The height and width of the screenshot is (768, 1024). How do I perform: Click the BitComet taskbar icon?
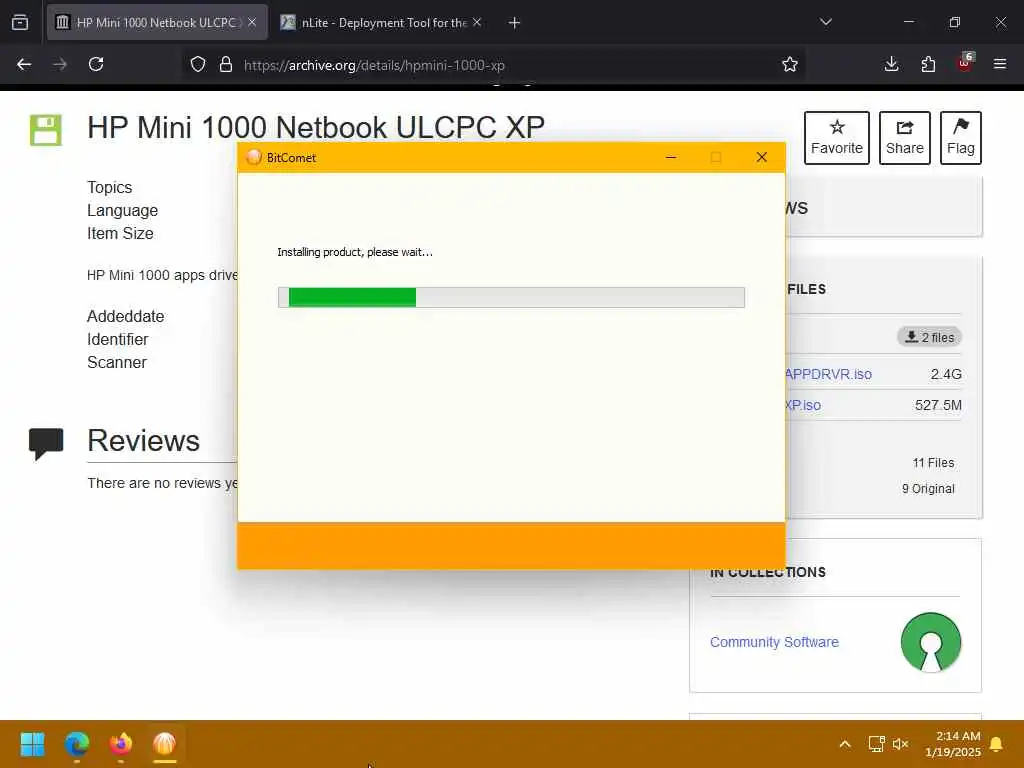pyautogui.click(x=165, y=744)
